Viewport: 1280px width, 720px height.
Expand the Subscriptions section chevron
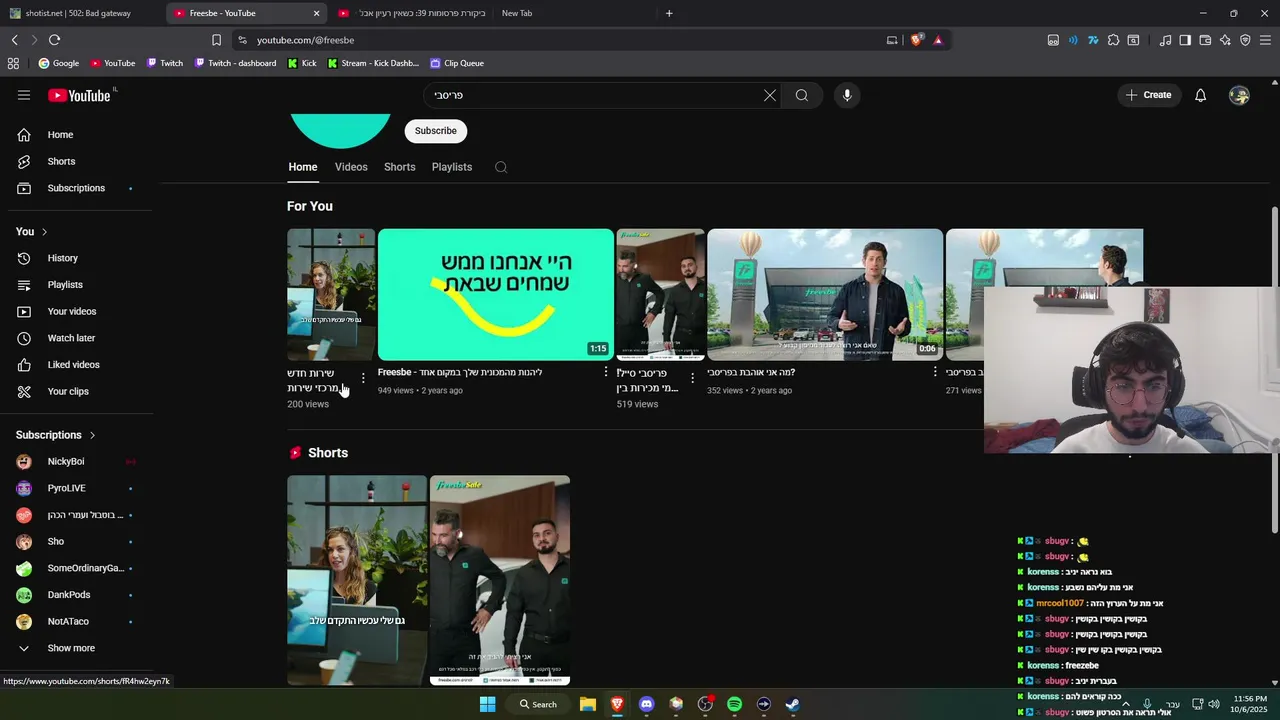point(92,435)
